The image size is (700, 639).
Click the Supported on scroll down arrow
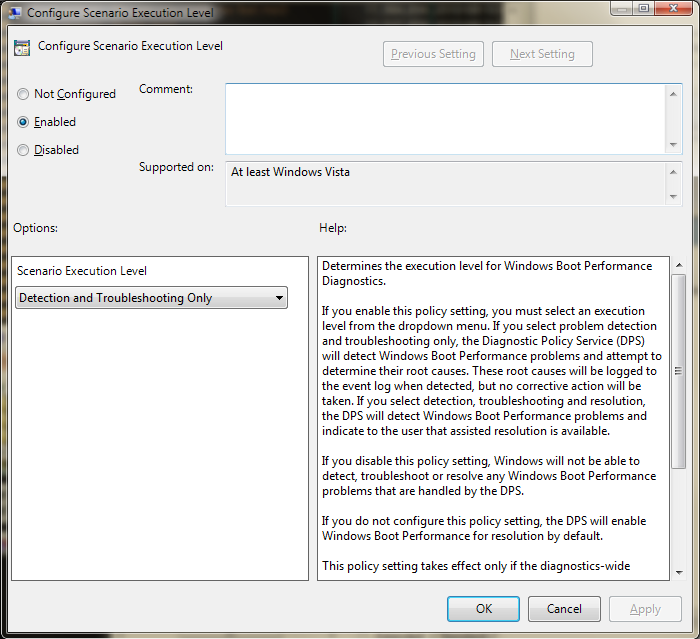(673, 196)
